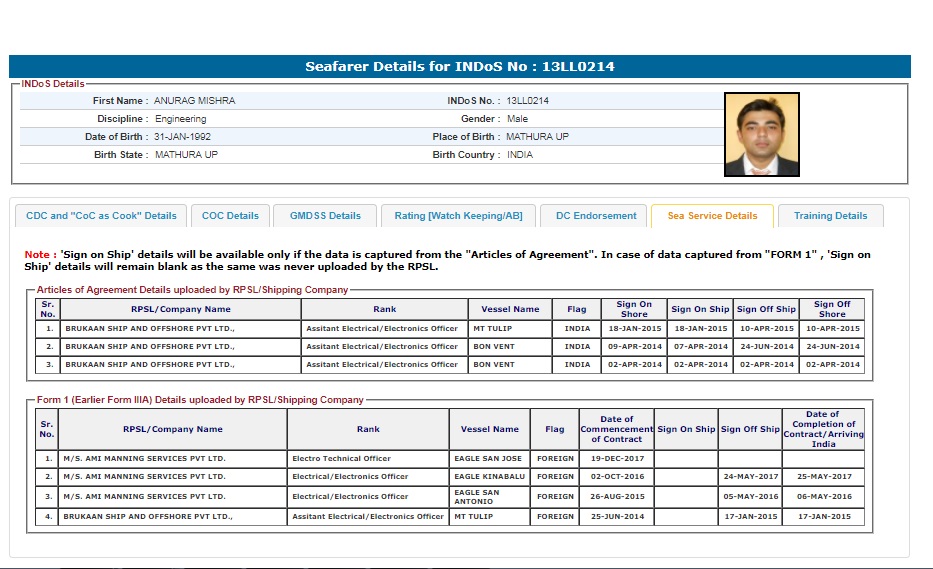The image size is (933, 569).
Task: Click the Electro Technical Officer rank cell
Action: [342, 459]
